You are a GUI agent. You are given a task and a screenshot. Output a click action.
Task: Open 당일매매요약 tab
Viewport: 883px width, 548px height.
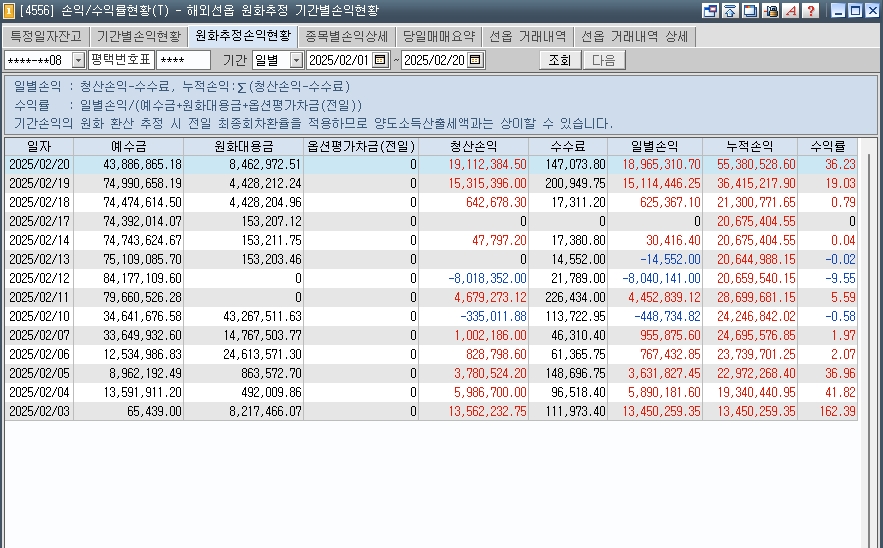(x=439, y=37)
